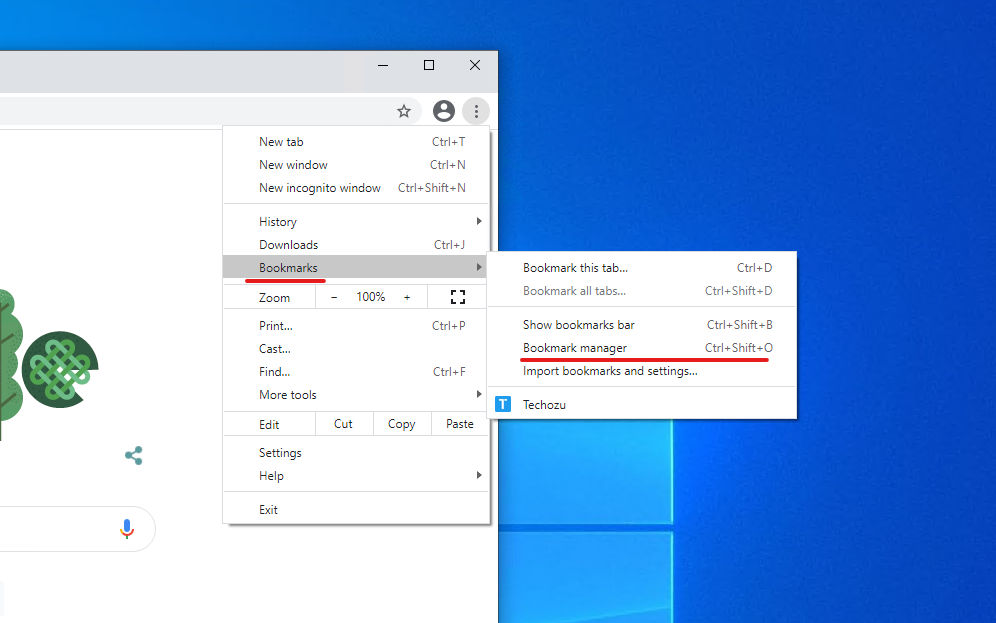This screenshot has width=996, height=623.
Task: Click the three-dot Chrome menu button
Action: click(476, 111)
